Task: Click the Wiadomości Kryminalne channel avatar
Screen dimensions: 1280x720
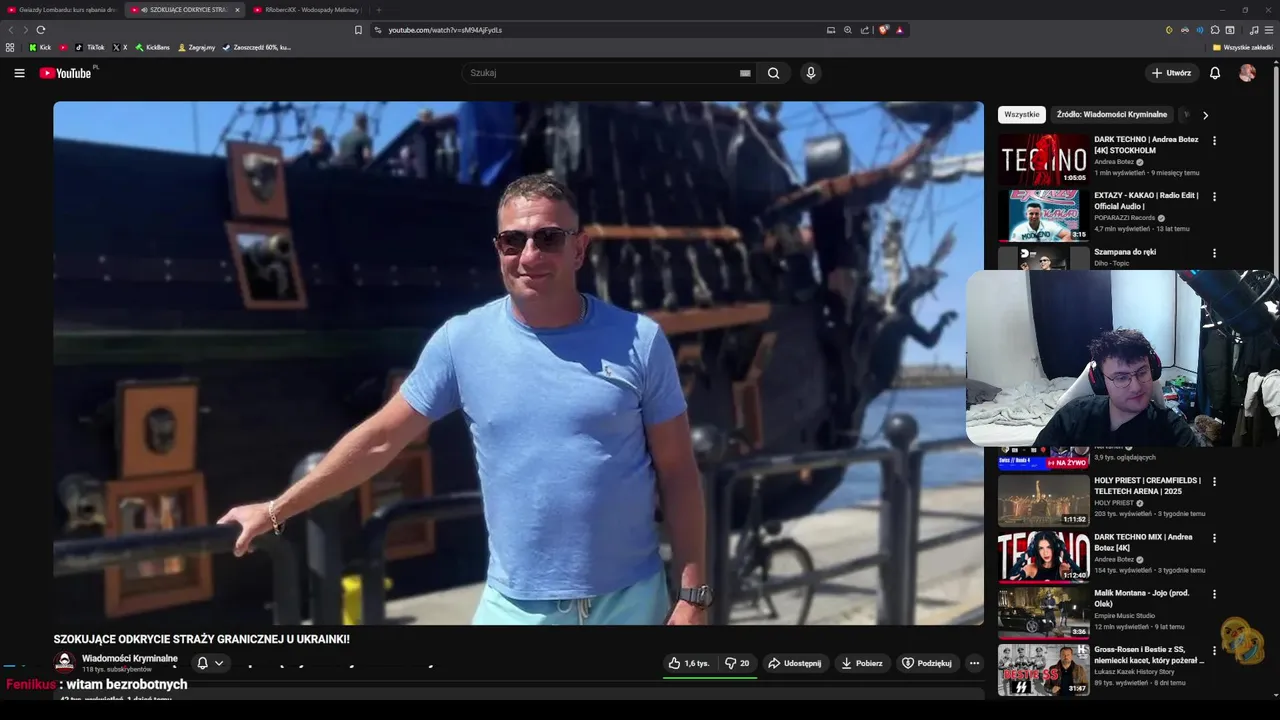Action: coord(64,662)
